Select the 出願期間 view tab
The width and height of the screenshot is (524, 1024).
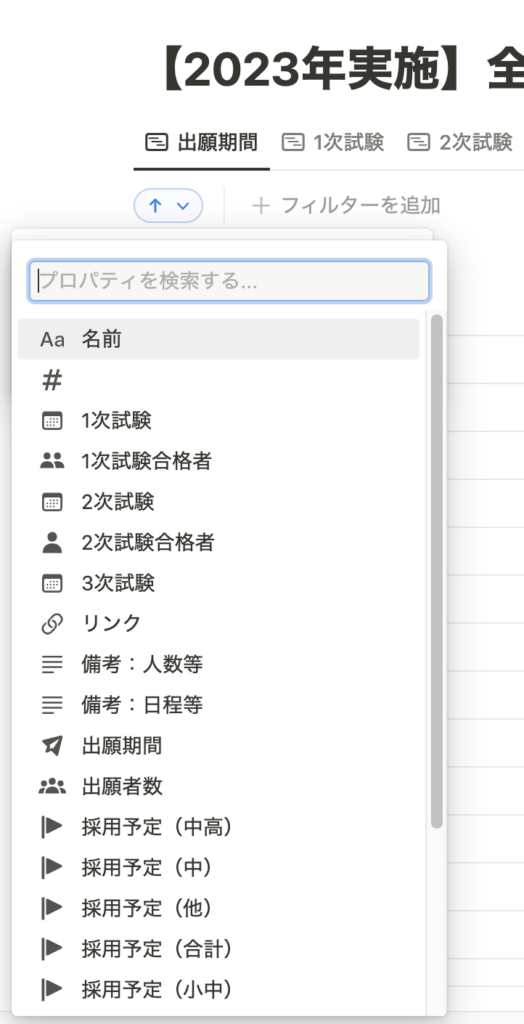coord(201,142)
